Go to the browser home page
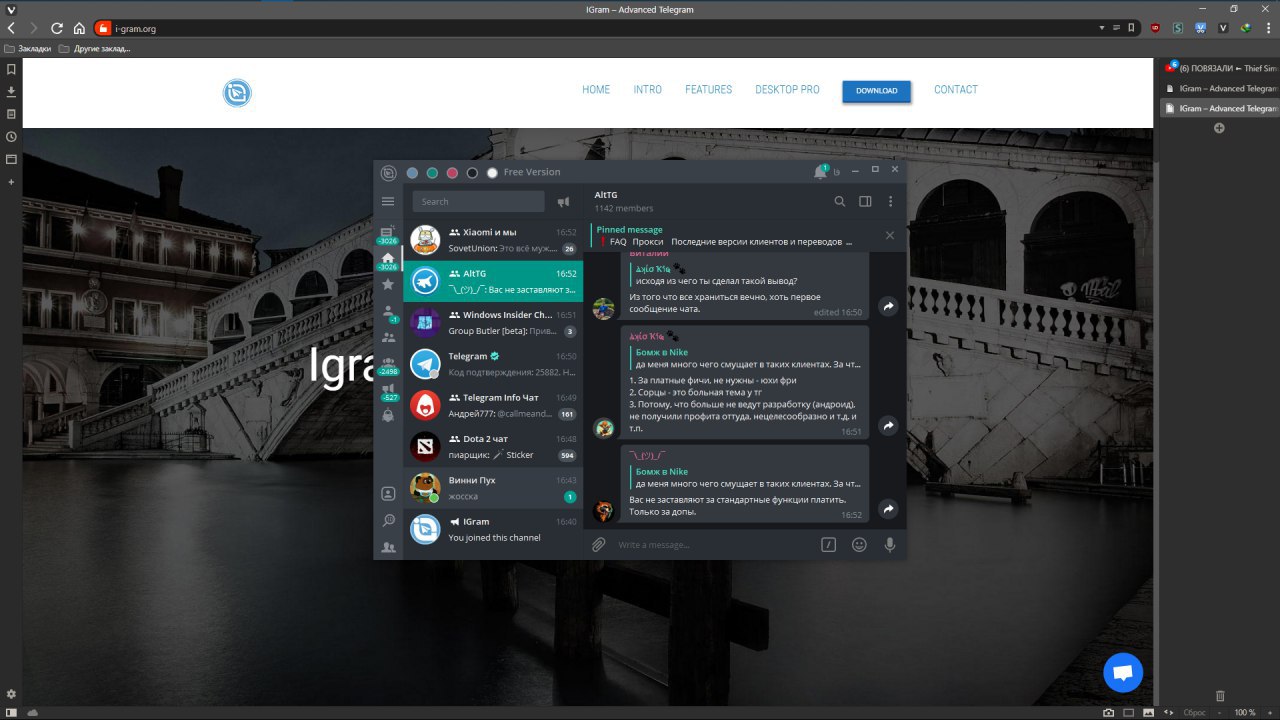The width and height of the screenshot is (1280, 720). coord(79,28)
